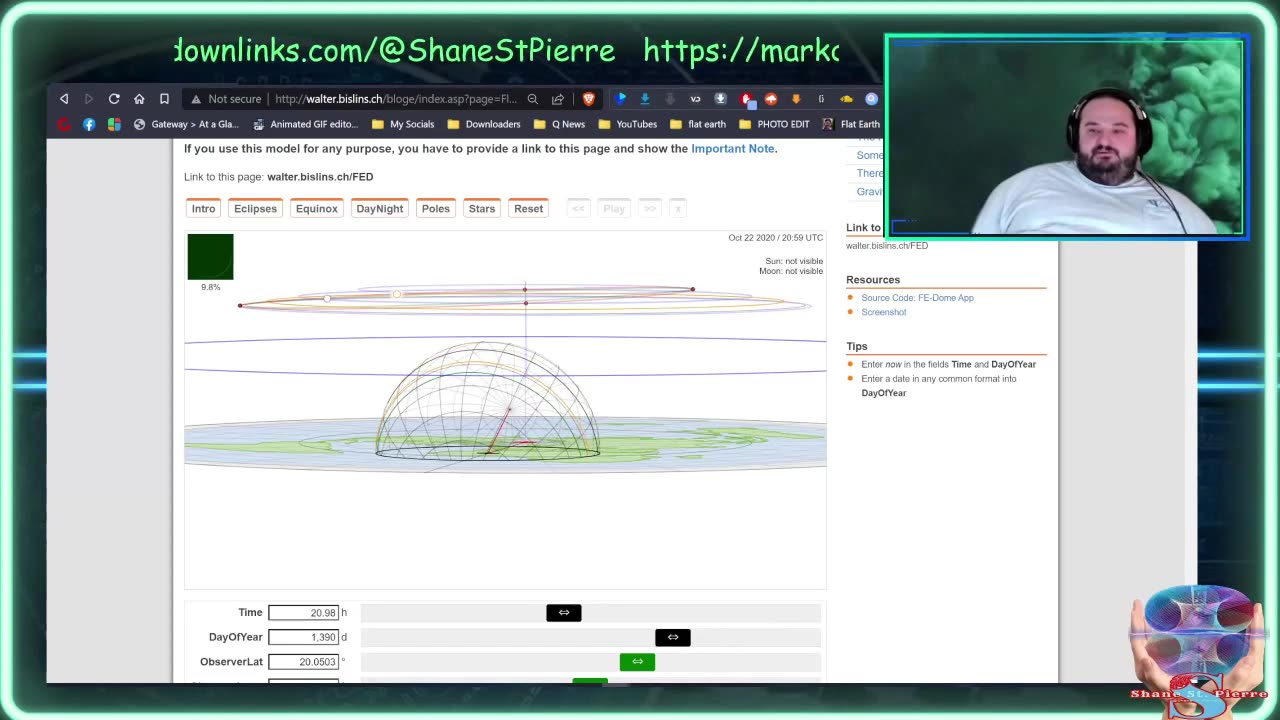Select the Equinox demo button
The image size is (1280, 720).
[316, 209]
